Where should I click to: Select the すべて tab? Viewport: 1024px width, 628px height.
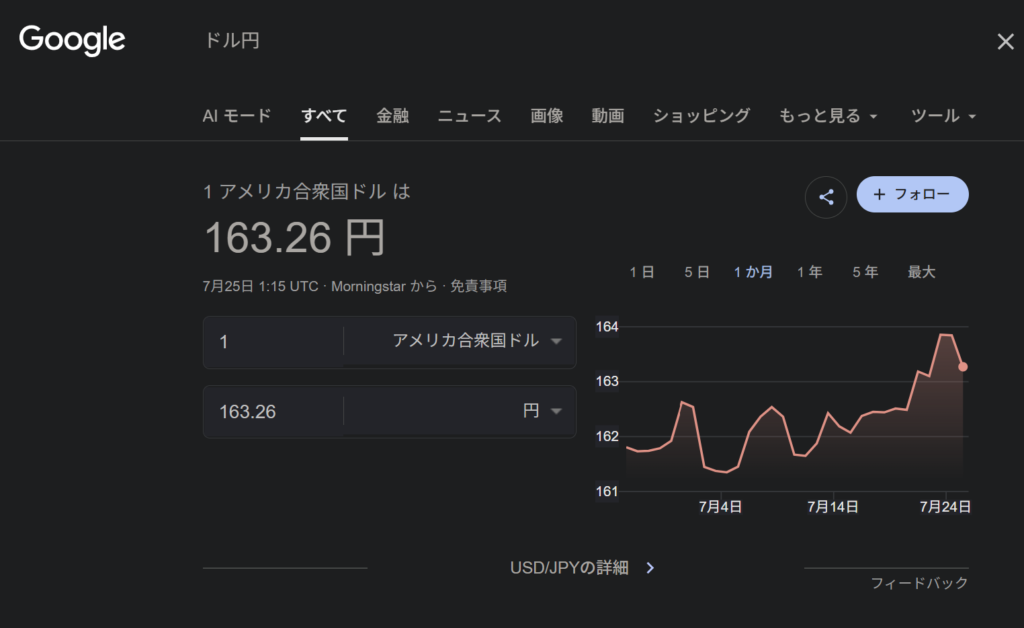(323, 116)
